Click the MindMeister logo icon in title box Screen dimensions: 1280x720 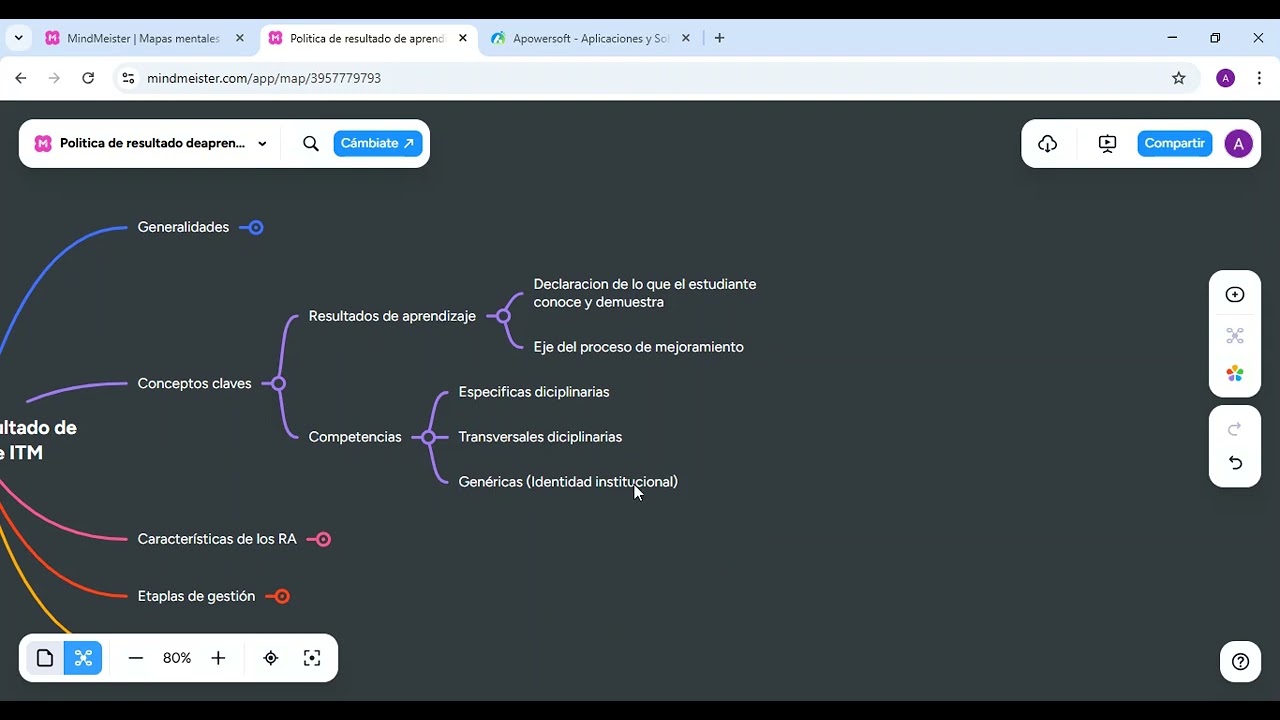(x=43, y=143)
